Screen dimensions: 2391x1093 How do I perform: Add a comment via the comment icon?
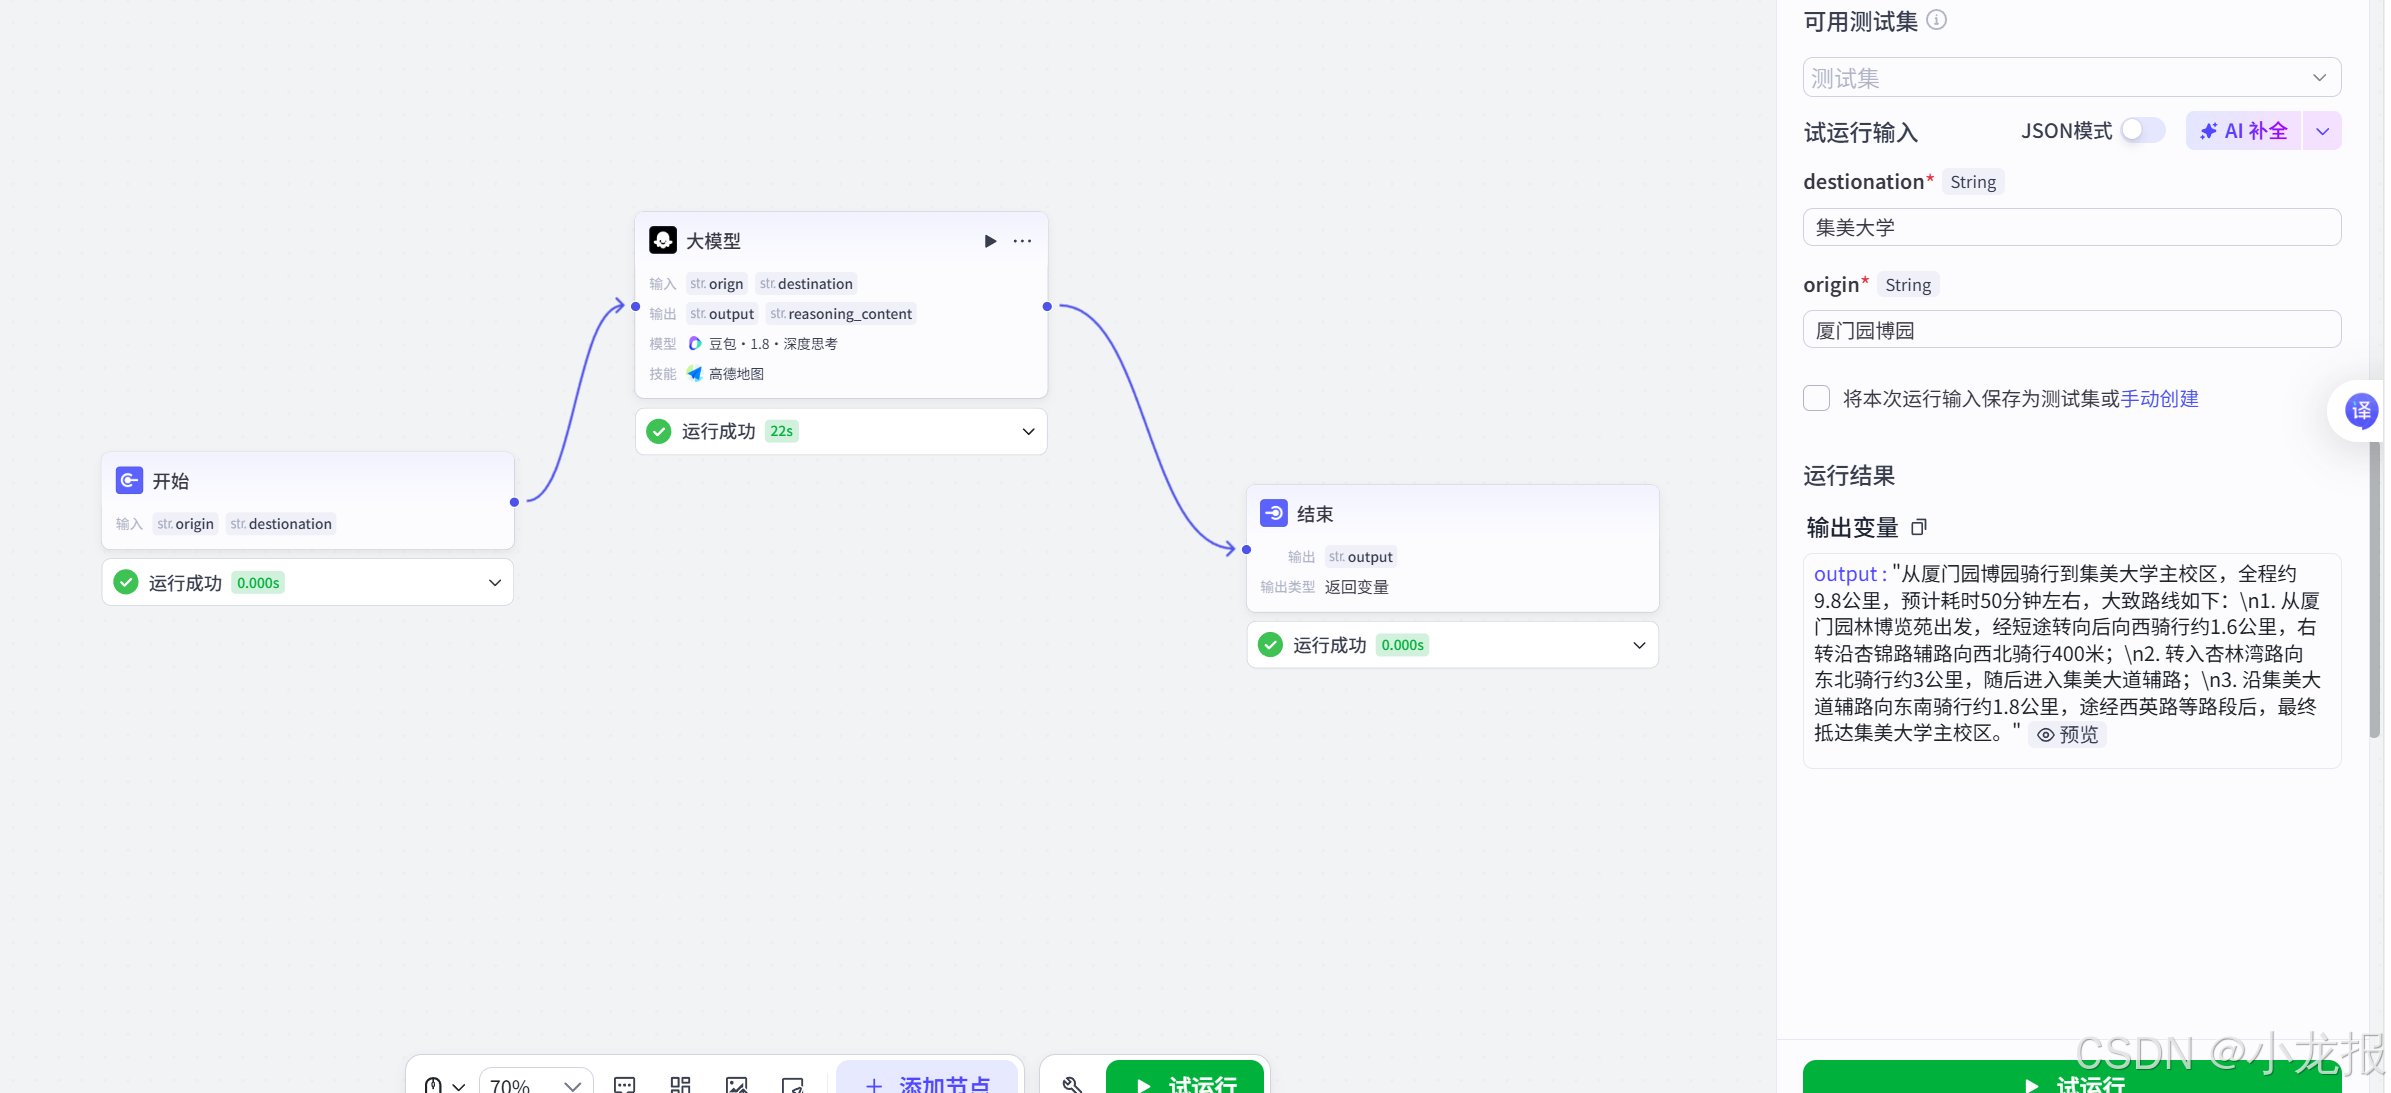(x=625, y=1085)
